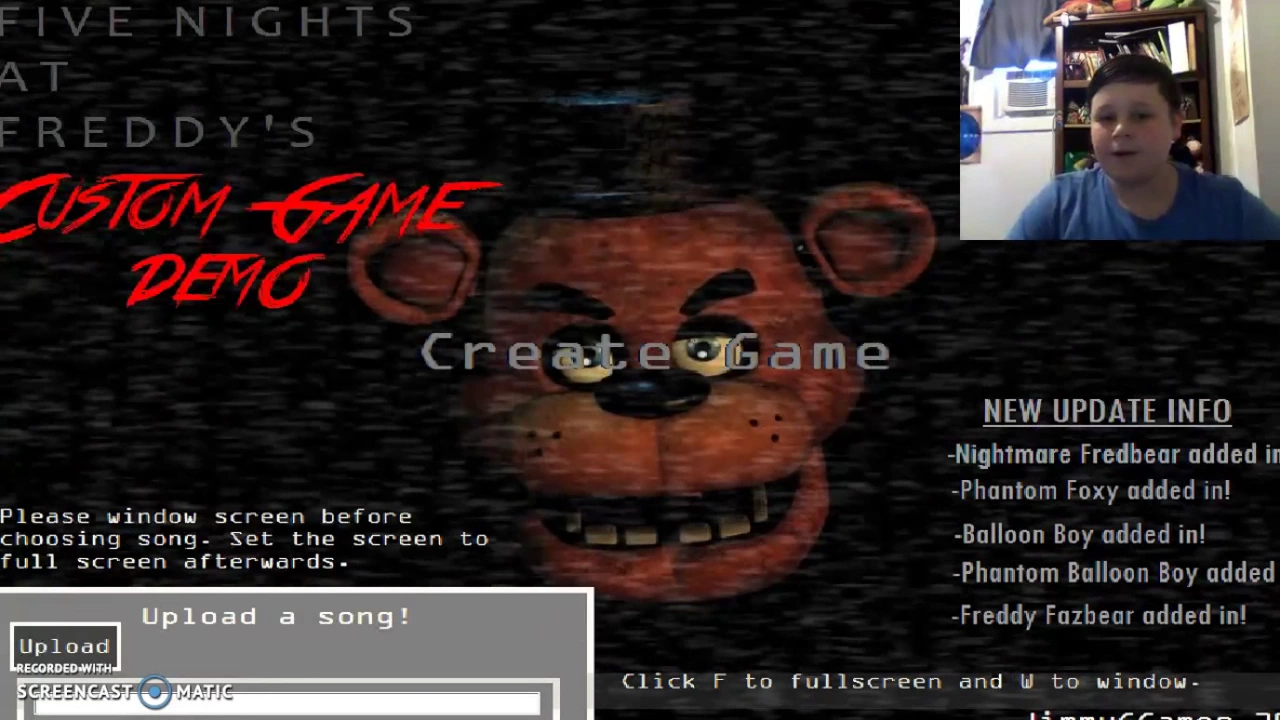The height and width of the screenshot is (720, 1280).
Task: Click the 'NEW UPDATE INFO' heading
Action: click(1107, 411)
